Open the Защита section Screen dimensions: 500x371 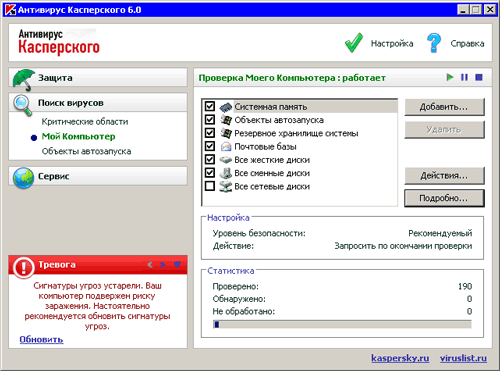[x=98, y=78]
